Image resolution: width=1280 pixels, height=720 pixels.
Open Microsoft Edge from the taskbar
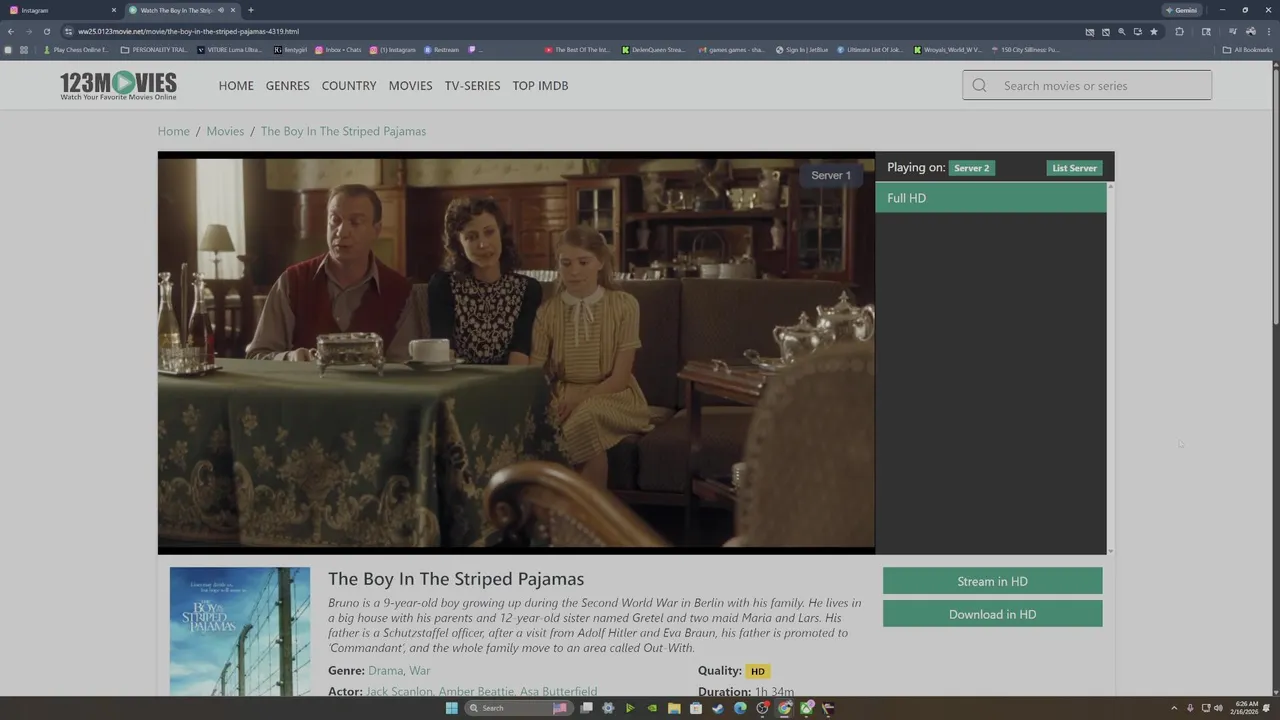[740, 708]
